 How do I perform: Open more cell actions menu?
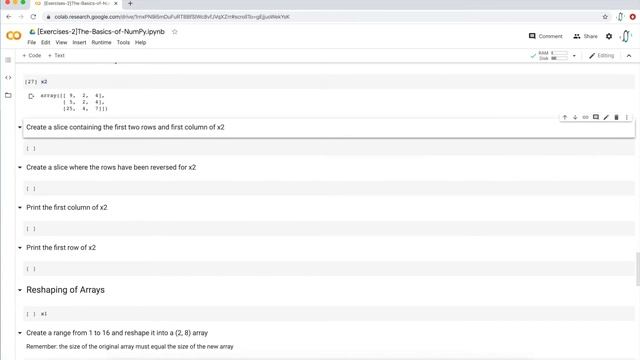pyautogui.click(x=627, y=118)
